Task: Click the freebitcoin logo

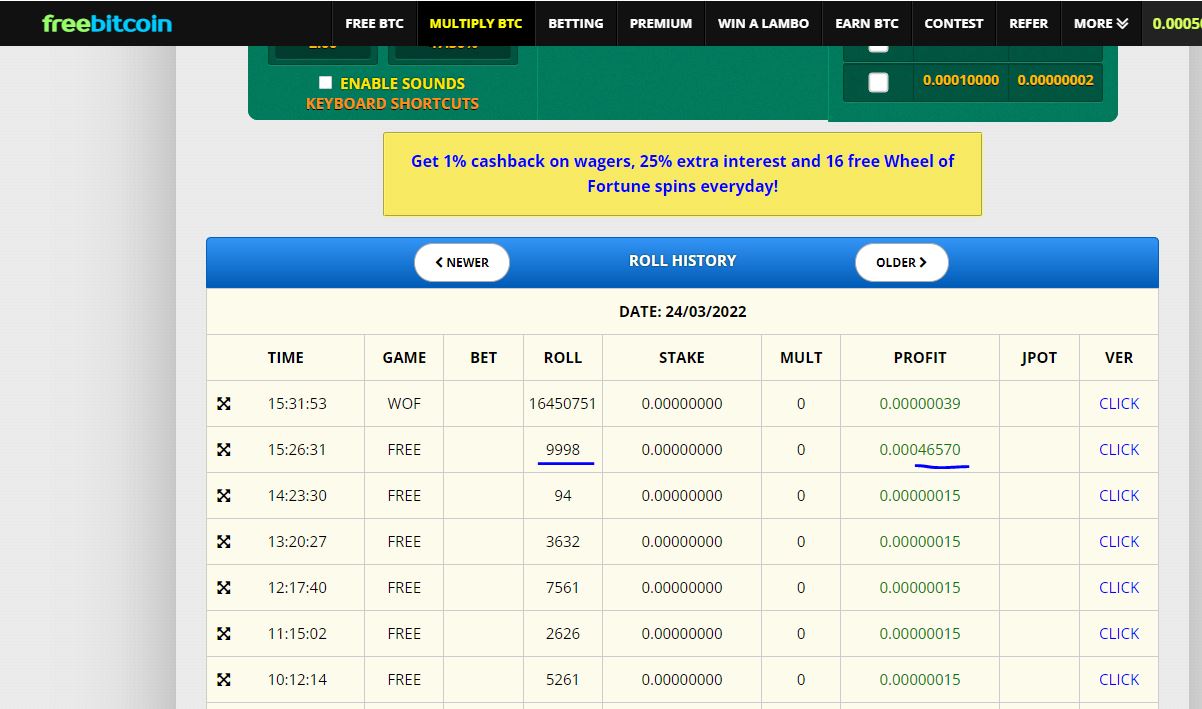Action: [107, 23]
